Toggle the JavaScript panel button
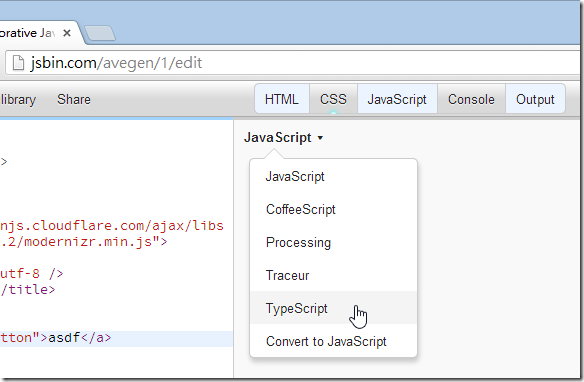 pyautogui.click(x=397, y=99)
